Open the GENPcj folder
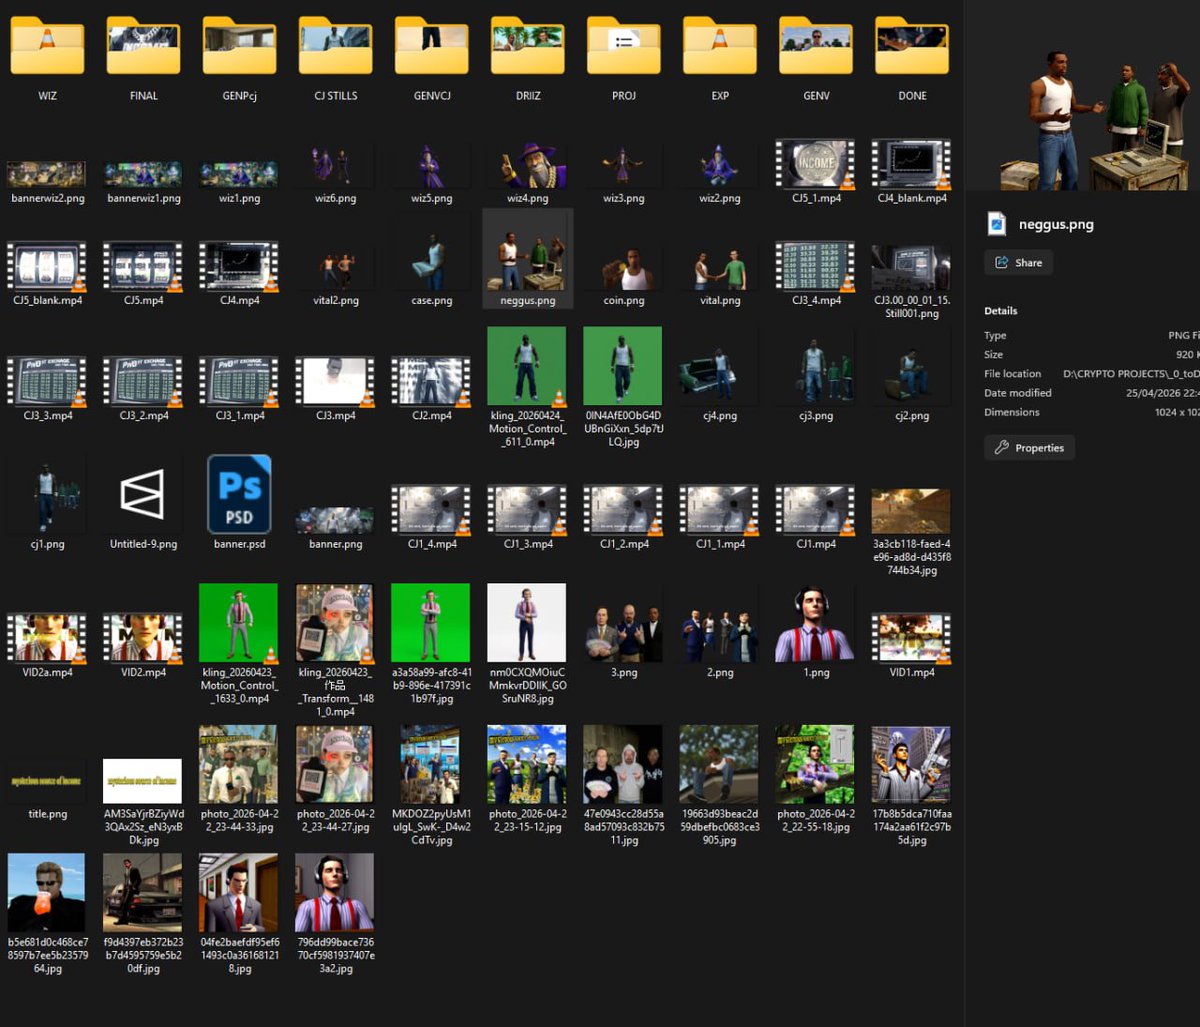This screenshot has height=1027, width=1200. point(239,46)
